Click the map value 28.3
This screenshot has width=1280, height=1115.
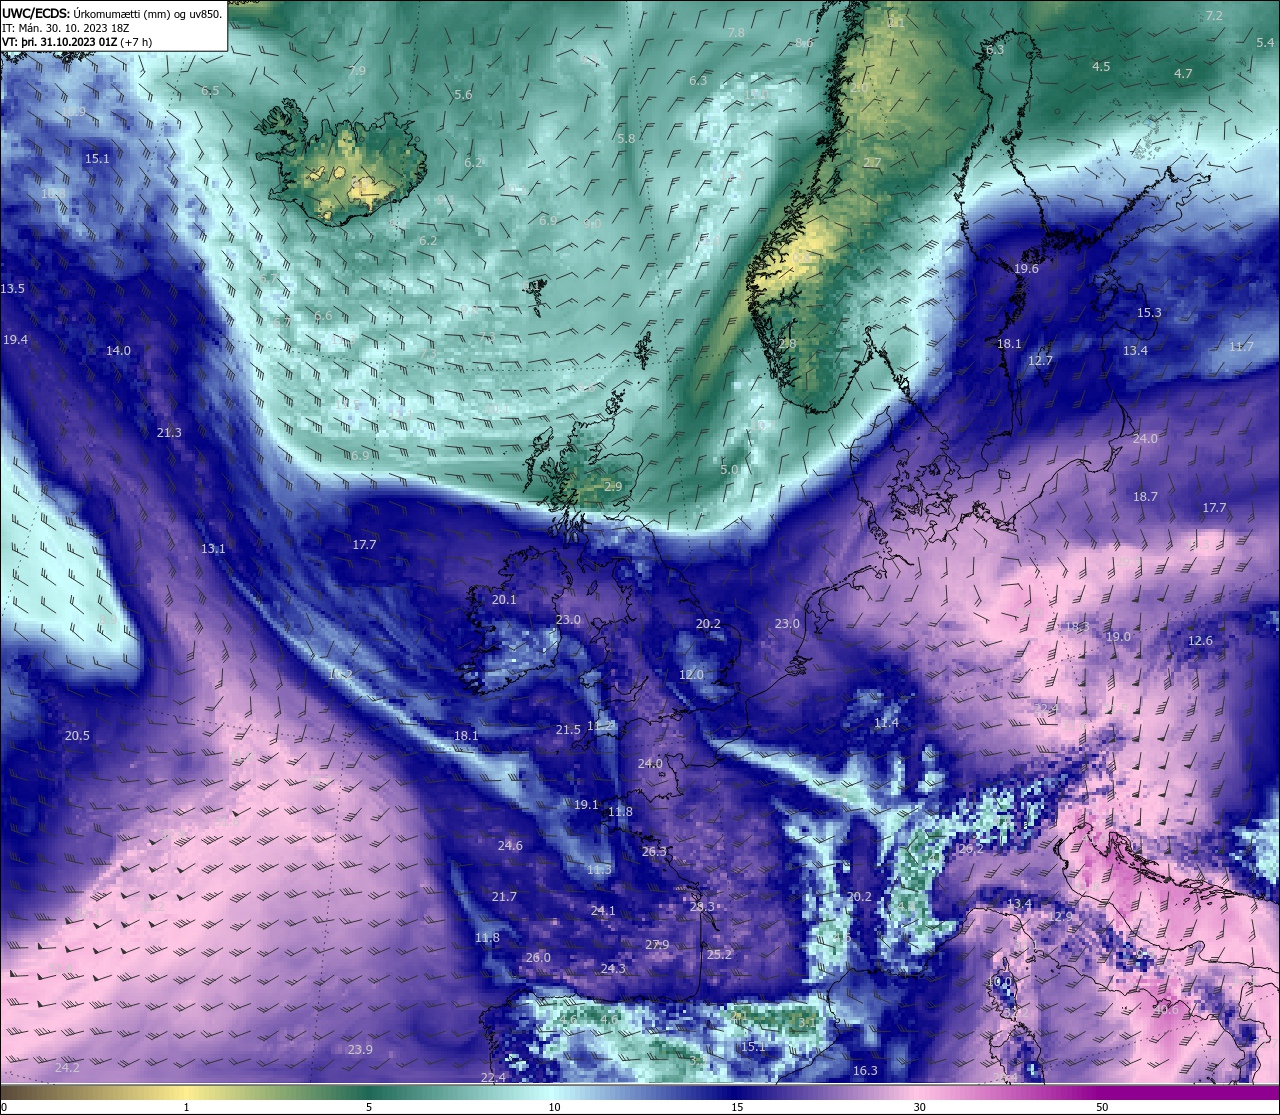pyautogui.click(x=702, y=907)
